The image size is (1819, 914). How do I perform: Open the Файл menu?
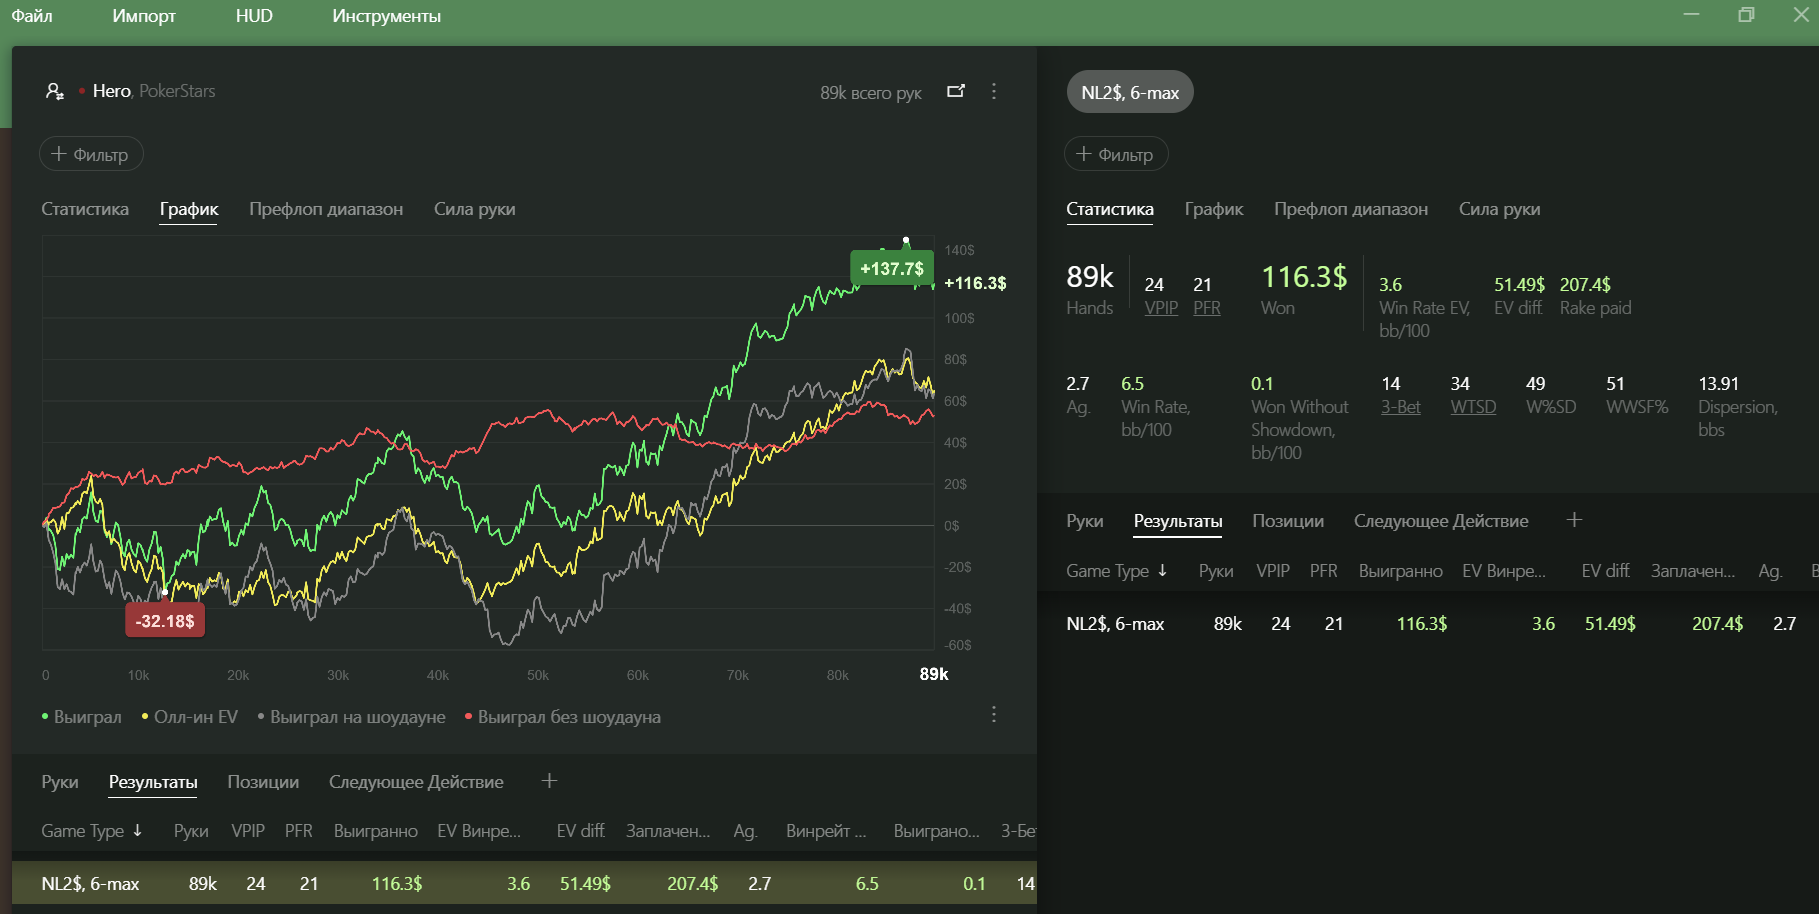point(32,16)
